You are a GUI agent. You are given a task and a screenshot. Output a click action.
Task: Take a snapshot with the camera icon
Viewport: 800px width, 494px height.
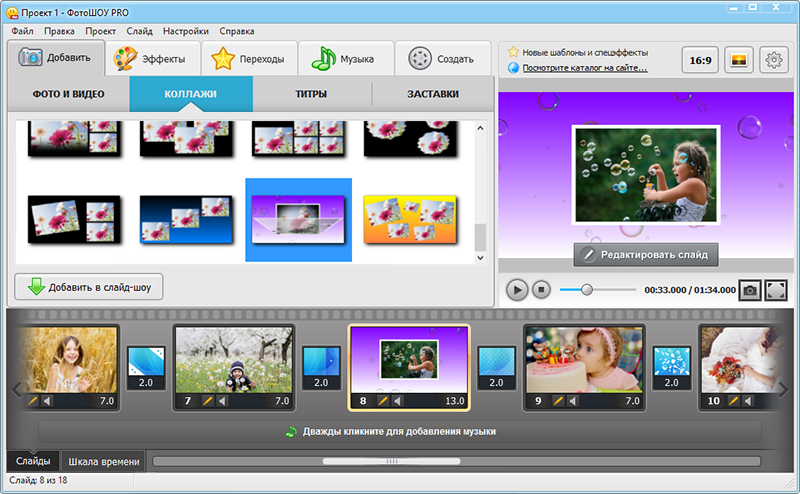[x=750, y=290]
